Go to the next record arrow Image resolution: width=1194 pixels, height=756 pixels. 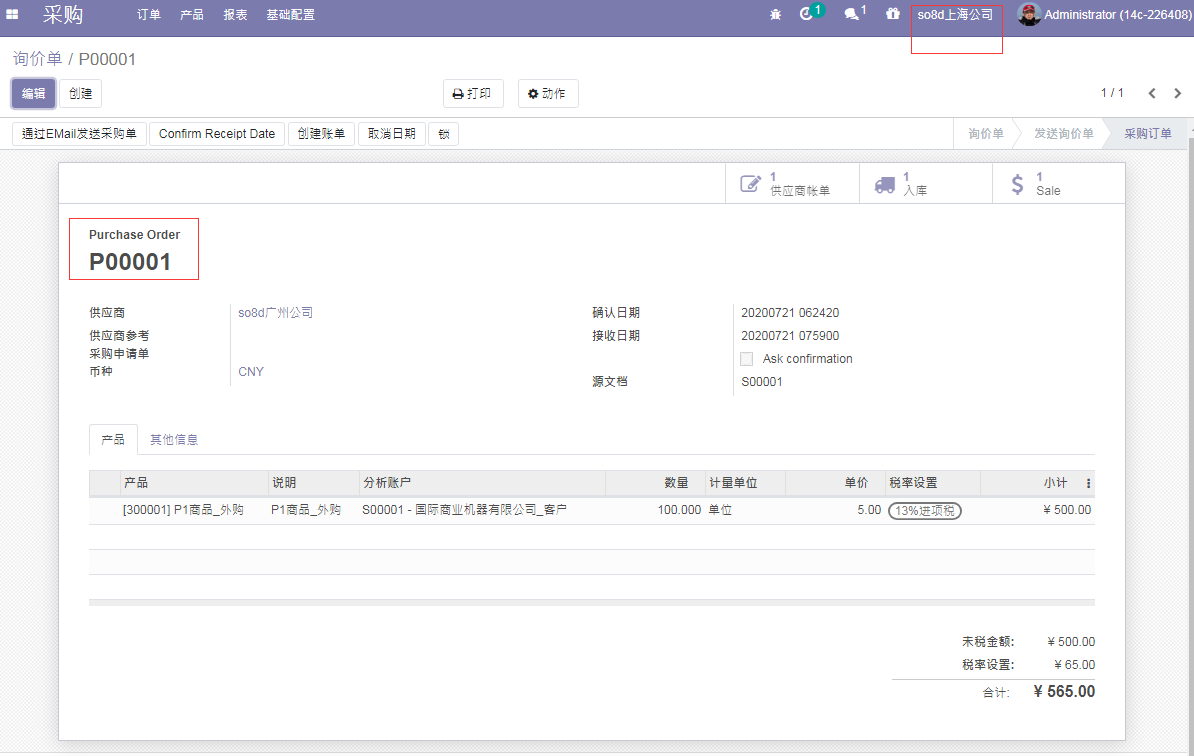coord(1177,93)
